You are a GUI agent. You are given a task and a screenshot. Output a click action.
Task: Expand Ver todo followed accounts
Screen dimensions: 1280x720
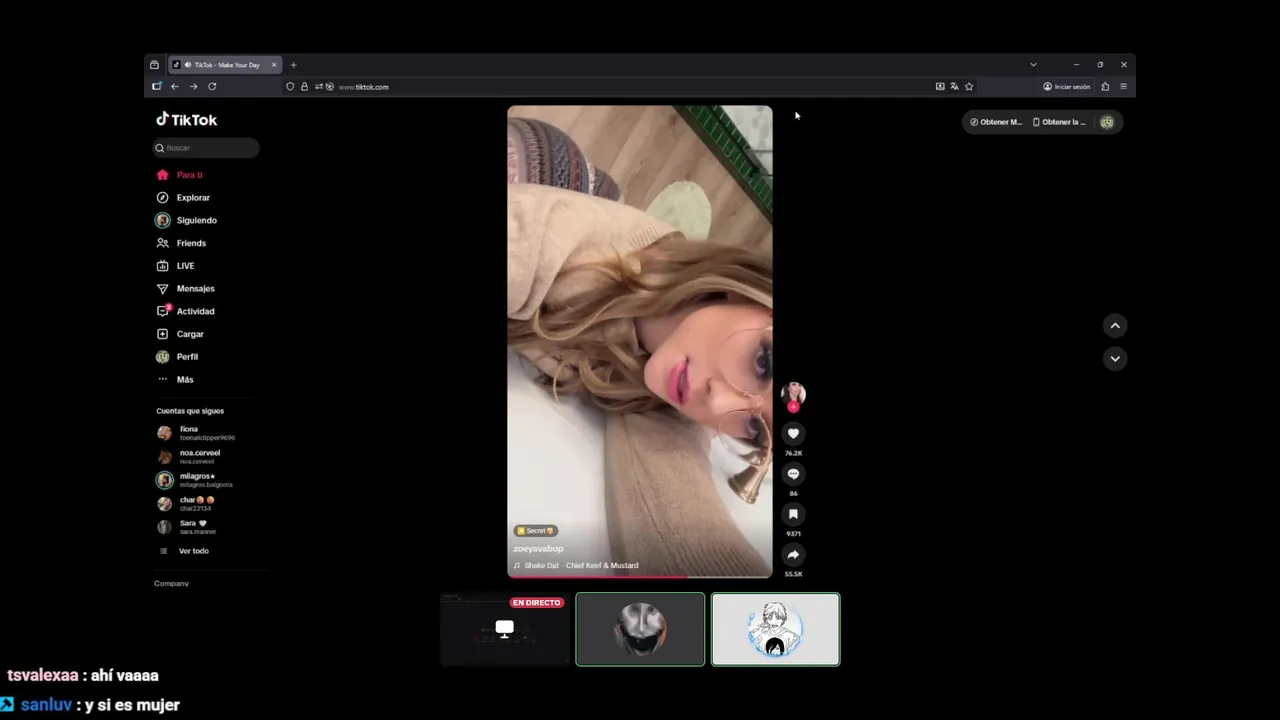point(193,551)
